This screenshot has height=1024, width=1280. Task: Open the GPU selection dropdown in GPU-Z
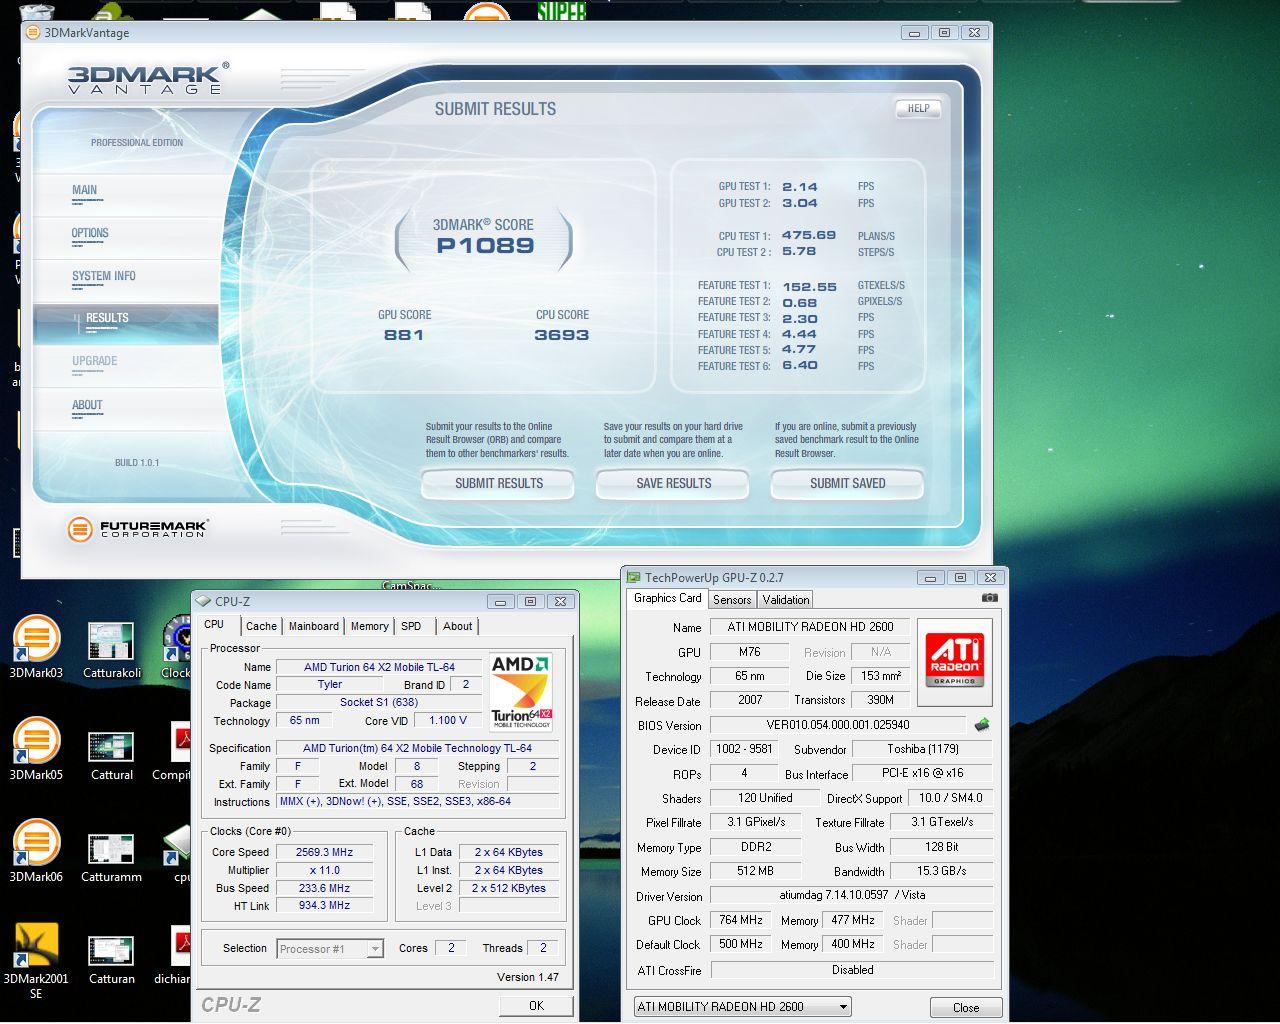742,1007
